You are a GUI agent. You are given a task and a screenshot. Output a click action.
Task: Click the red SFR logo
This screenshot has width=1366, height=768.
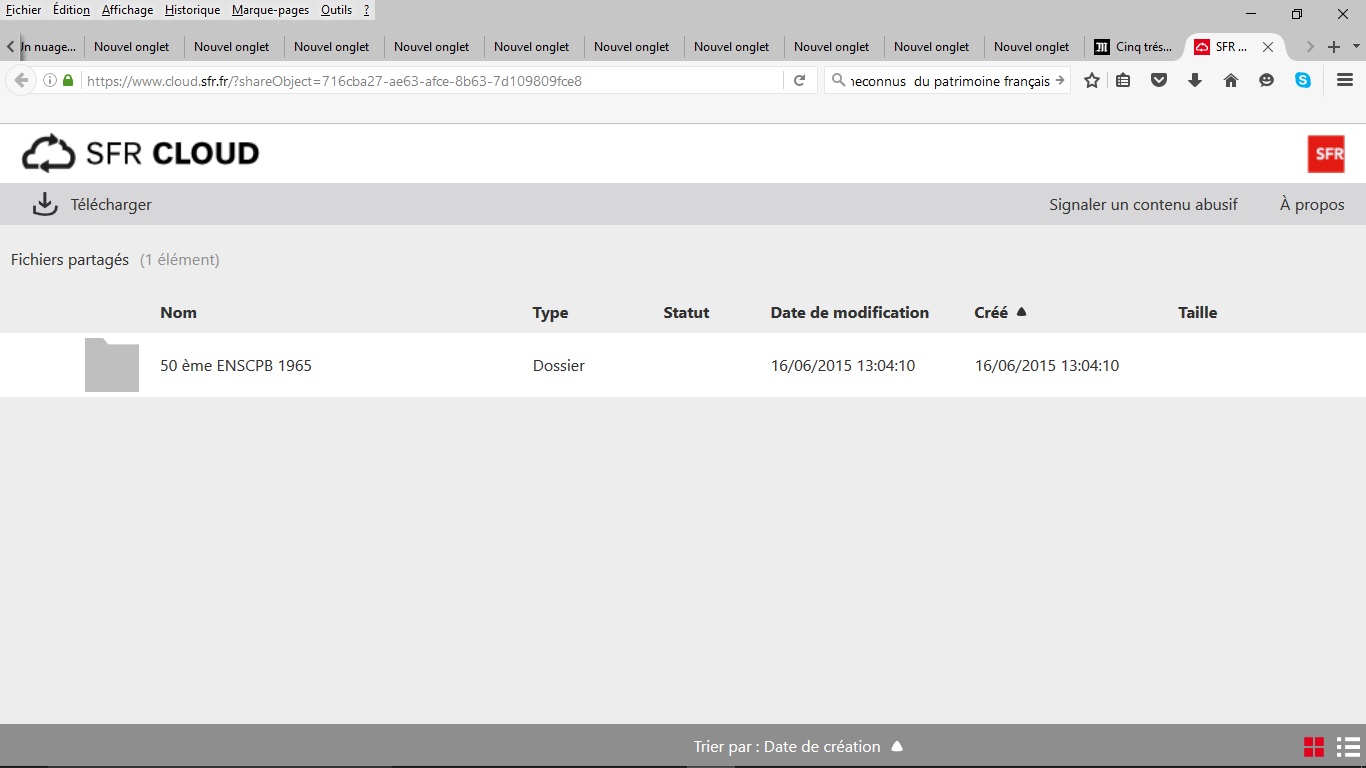pyautogui.click(x=1326, y=154)
